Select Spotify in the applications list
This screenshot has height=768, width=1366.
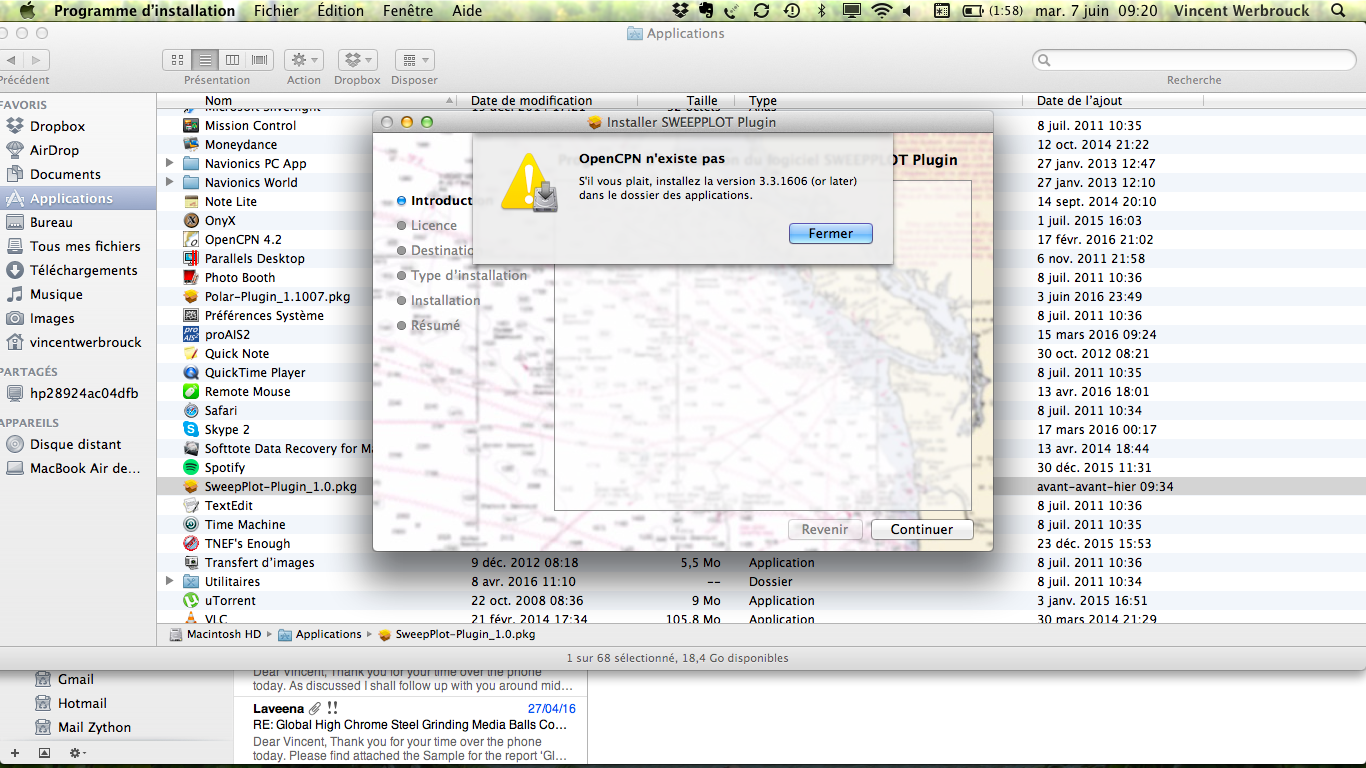(x=225, y=467)
